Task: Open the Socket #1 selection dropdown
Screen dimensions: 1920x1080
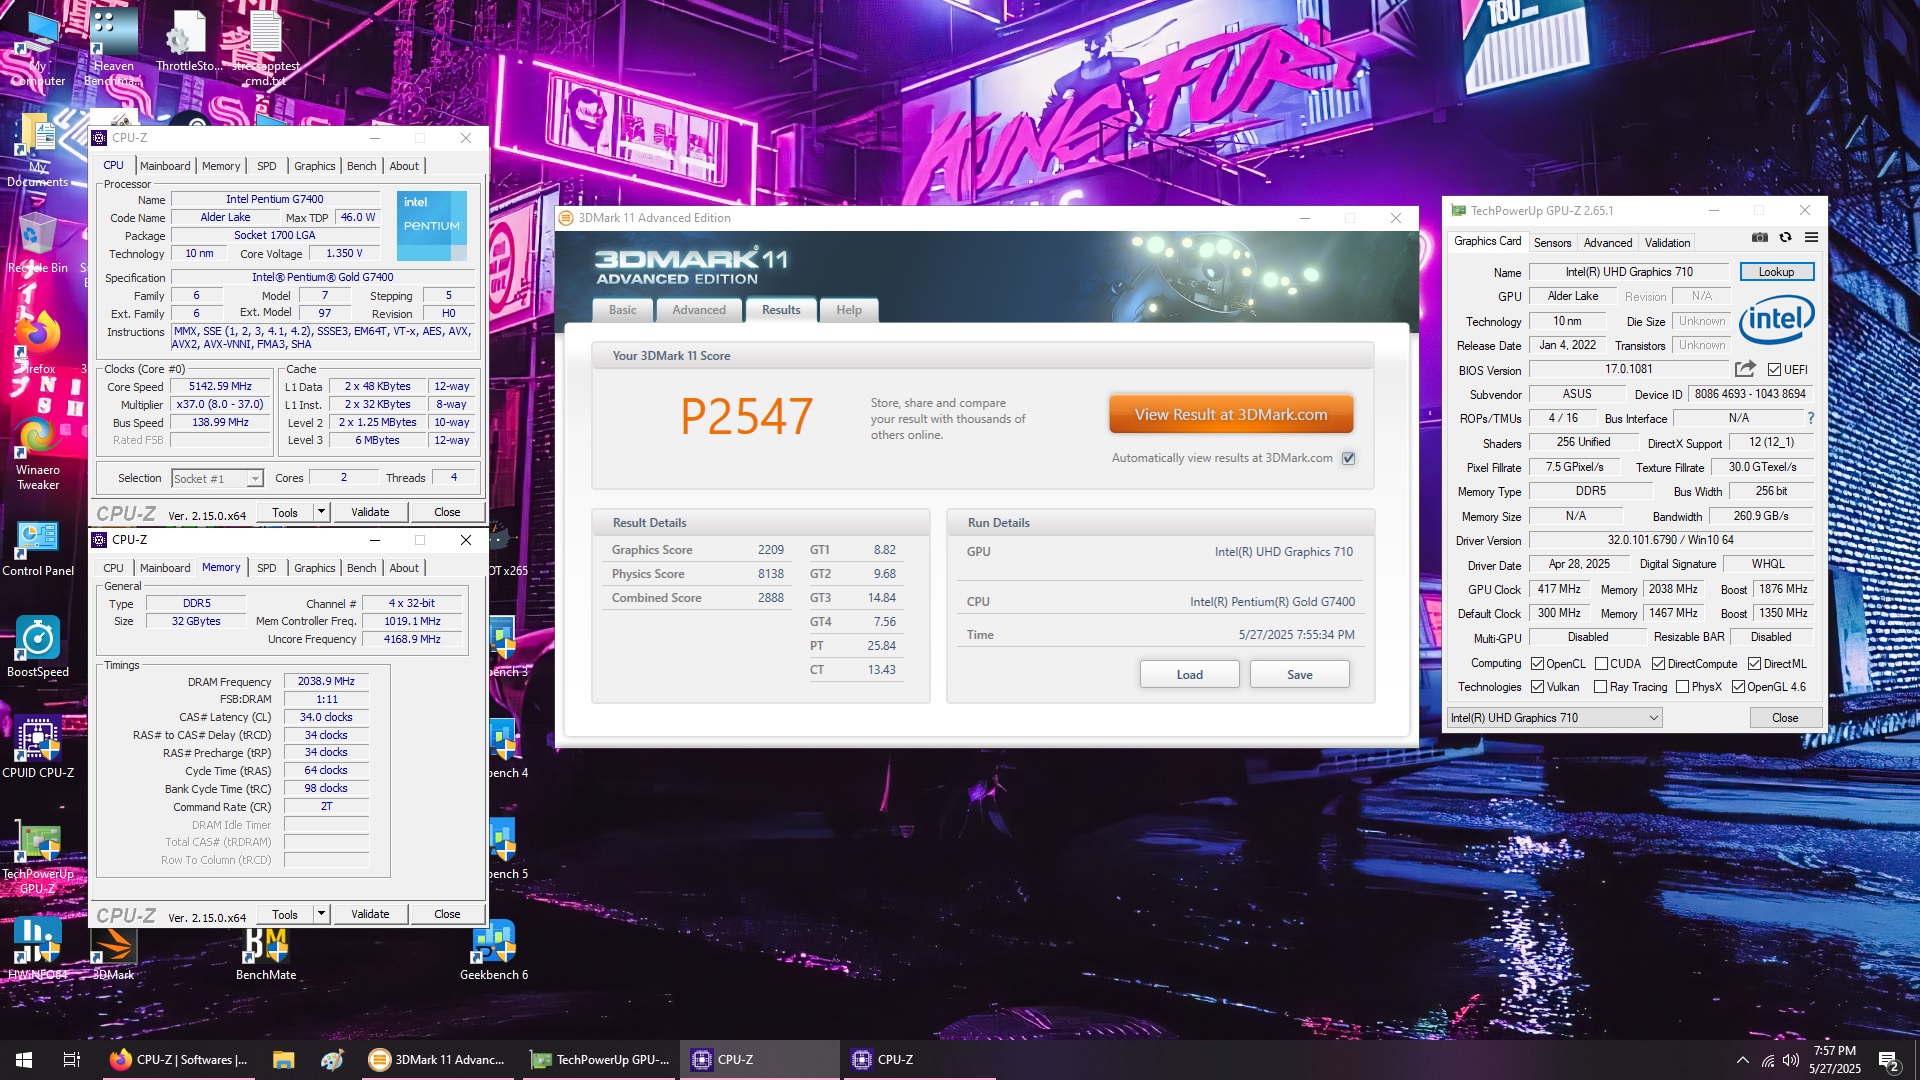Action: [x=217, y=479]
